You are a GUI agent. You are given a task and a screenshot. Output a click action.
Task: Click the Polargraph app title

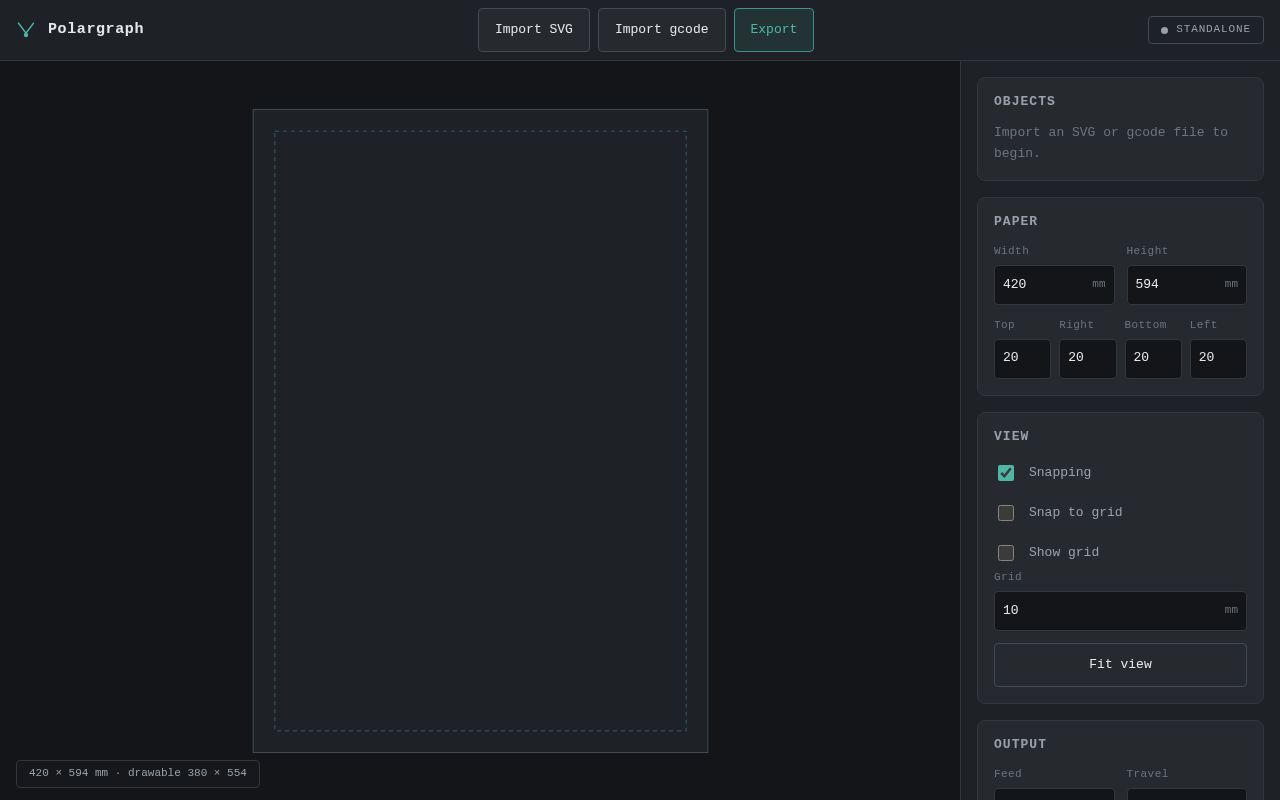pos(96,30)
